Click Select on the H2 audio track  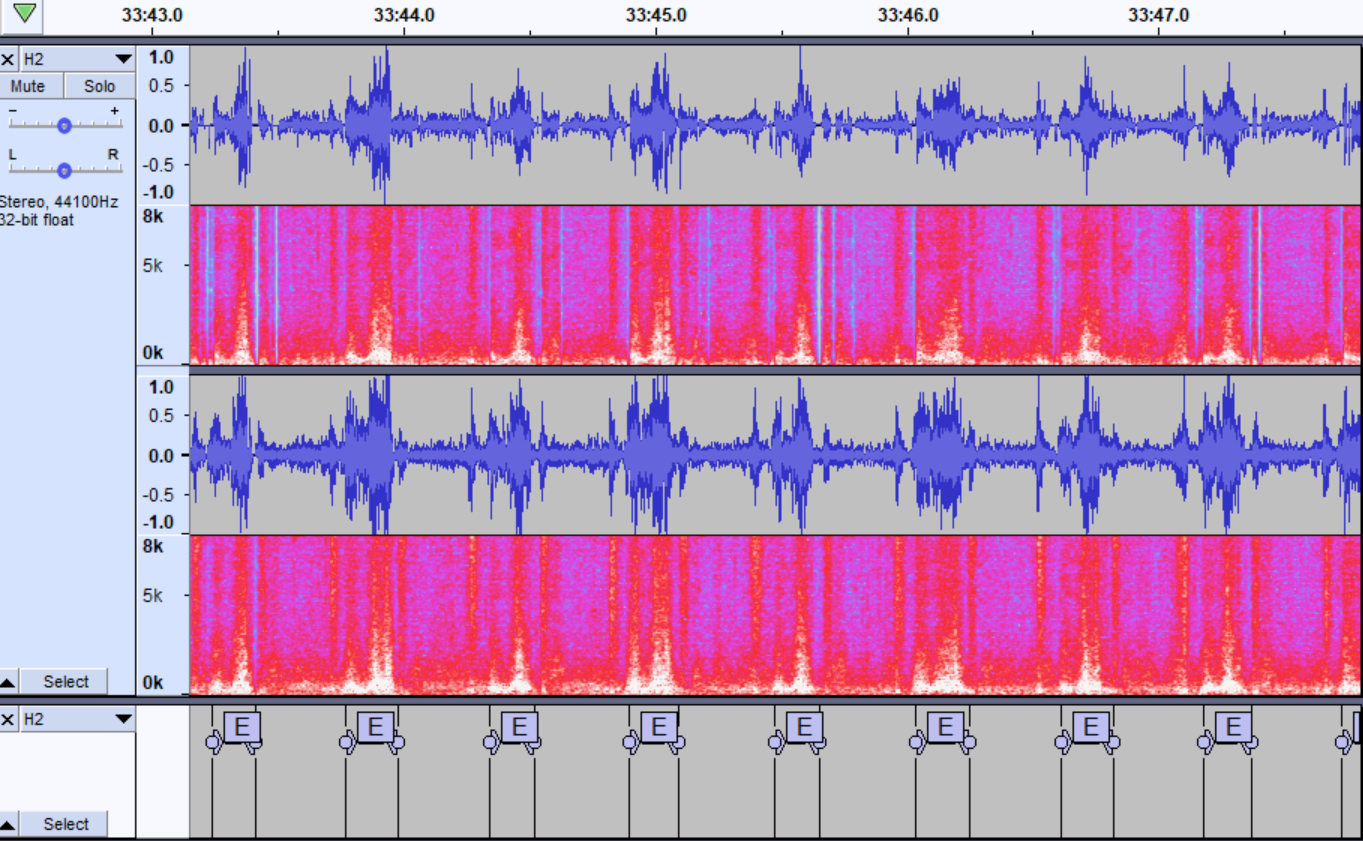[66, 682]
